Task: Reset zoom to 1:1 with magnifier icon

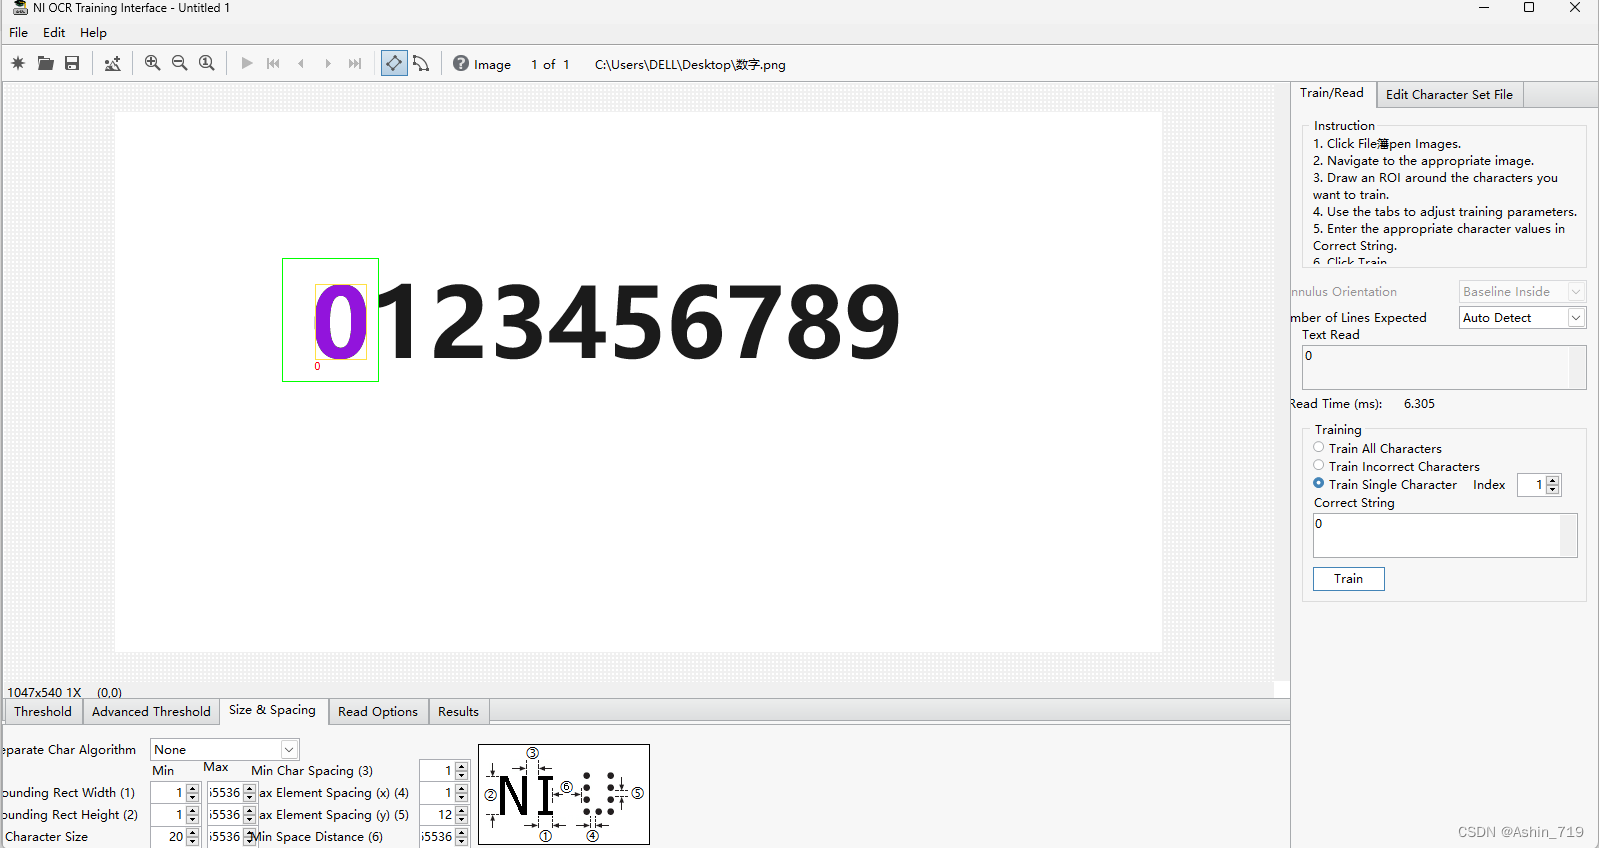Action: (206, 63)
